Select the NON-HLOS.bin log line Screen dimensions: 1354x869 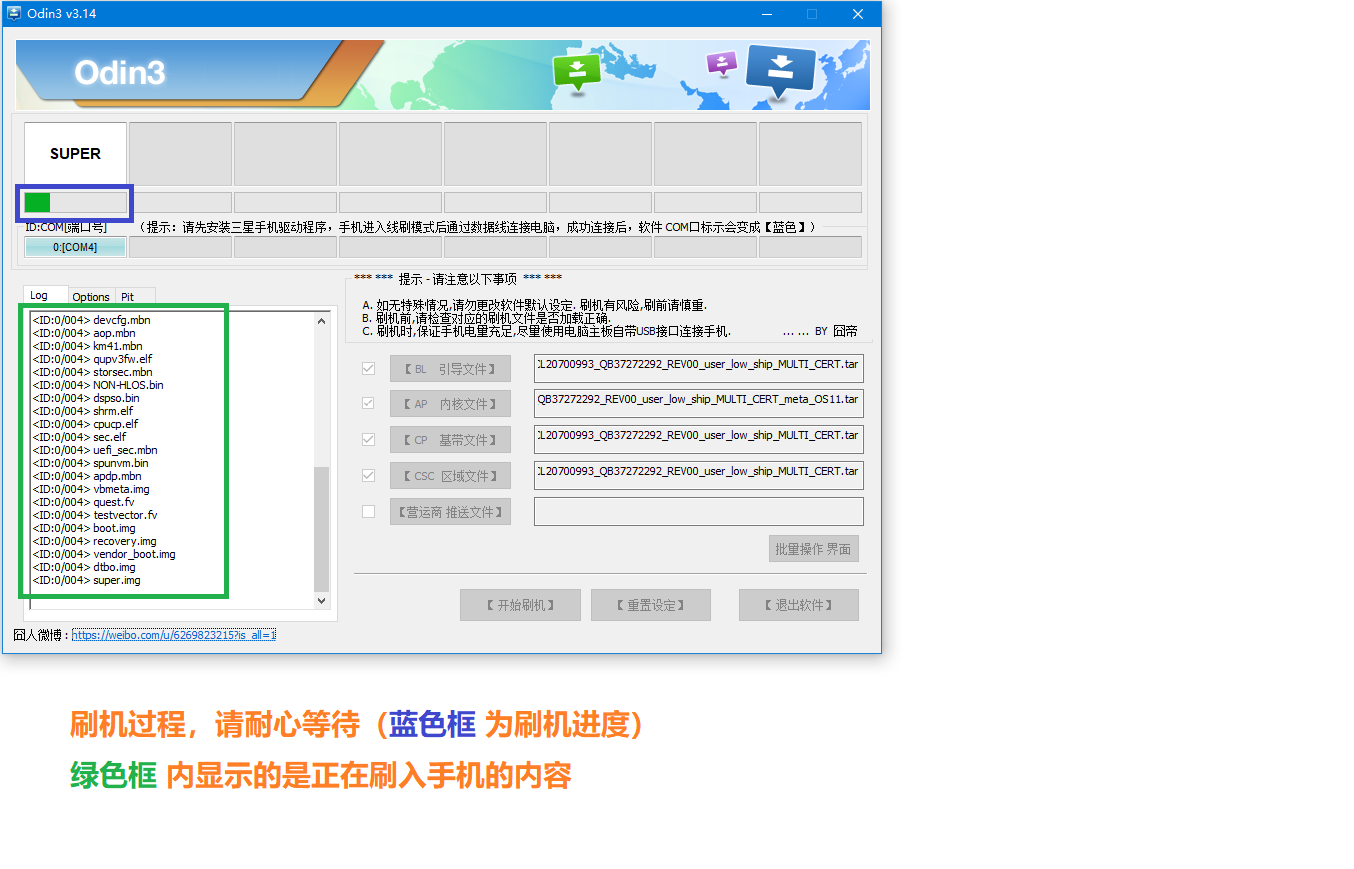[x=98, y=385]
